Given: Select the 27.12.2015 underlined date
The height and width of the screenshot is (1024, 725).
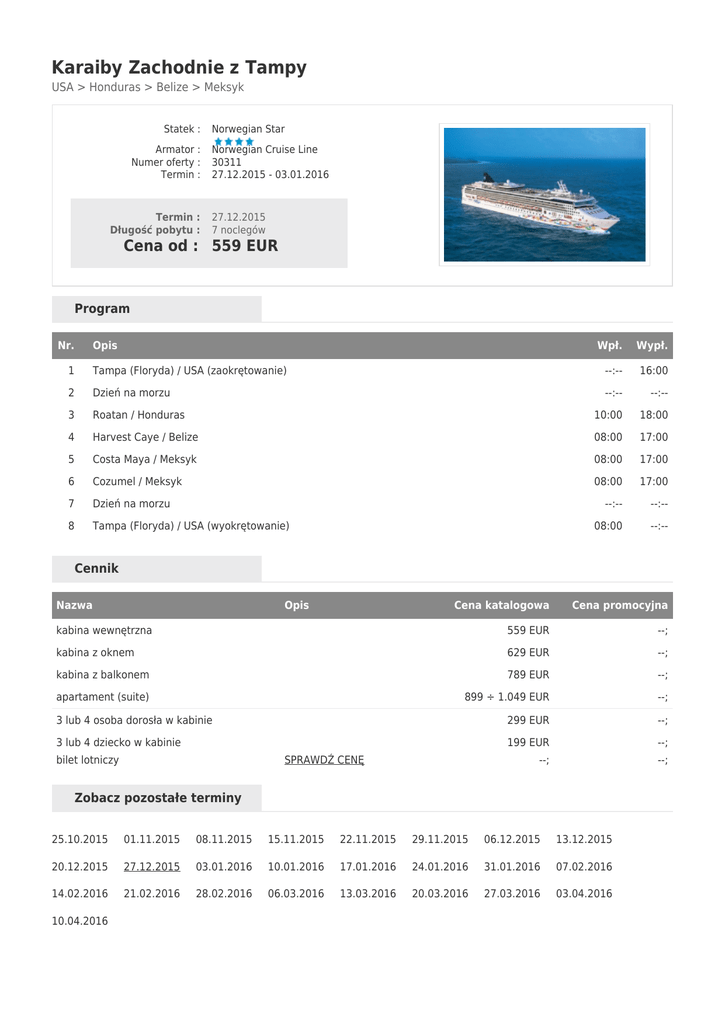Looking at the screenshot, I should (152, 867).
